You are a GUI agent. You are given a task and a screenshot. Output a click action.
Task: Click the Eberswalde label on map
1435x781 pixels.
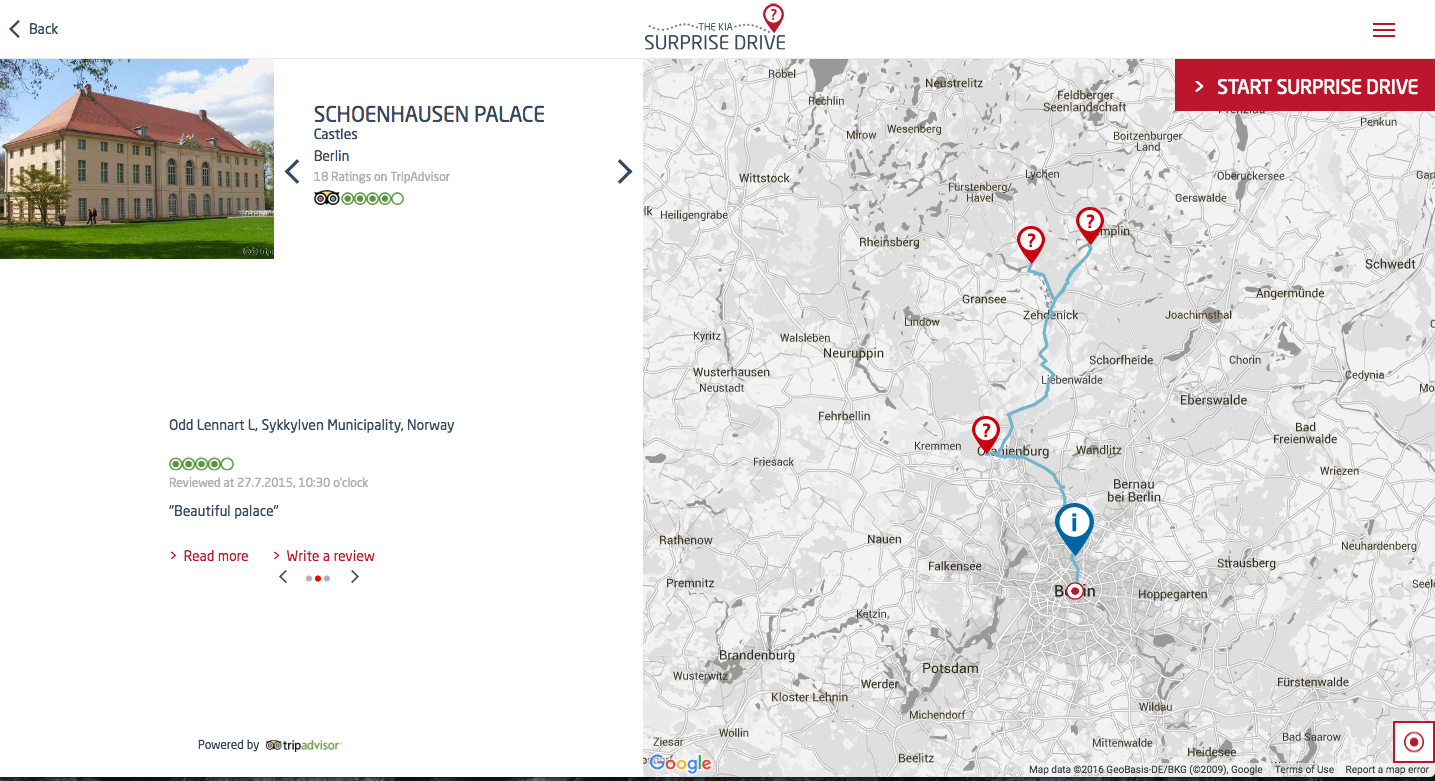(x=1214, y=400)
